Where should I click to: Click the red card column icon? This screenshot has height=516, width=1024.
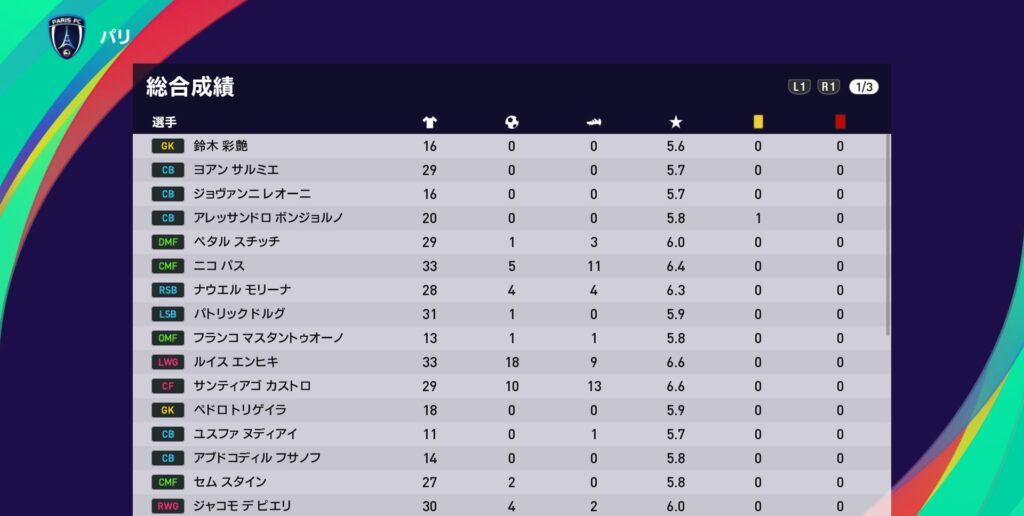click(x=840, y=122)
